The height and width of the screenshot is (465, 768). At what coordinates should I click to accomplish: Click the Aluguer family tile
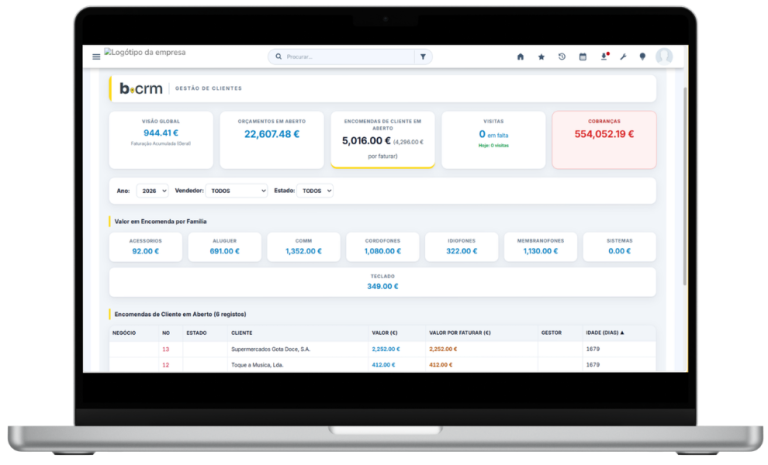[x=224, y=246]
